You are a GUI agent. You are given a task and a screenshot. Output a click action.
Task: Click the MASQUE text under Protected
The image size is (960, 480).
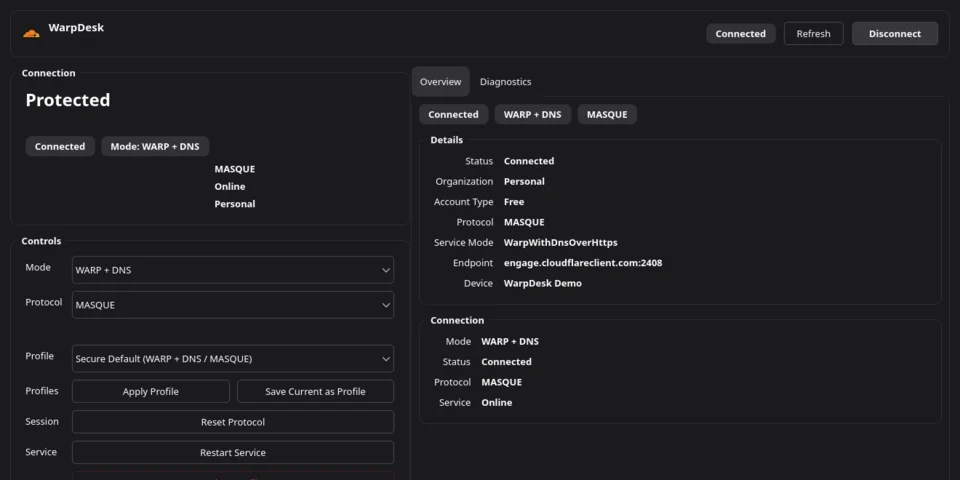pyautogui.click(x=234, y=169)
